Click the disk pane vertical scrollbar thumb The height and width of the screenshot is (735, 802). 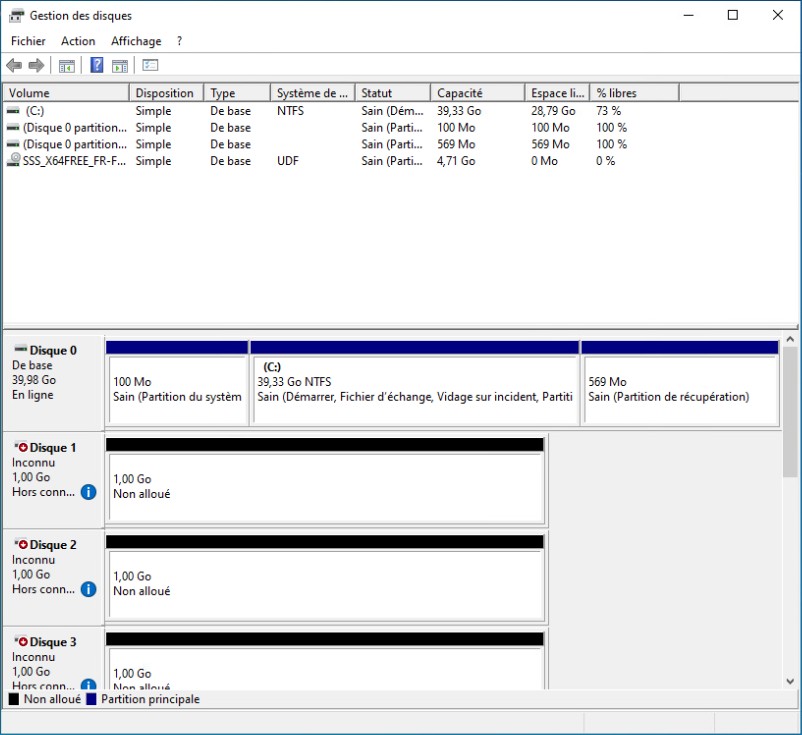(x=790, y=412)
